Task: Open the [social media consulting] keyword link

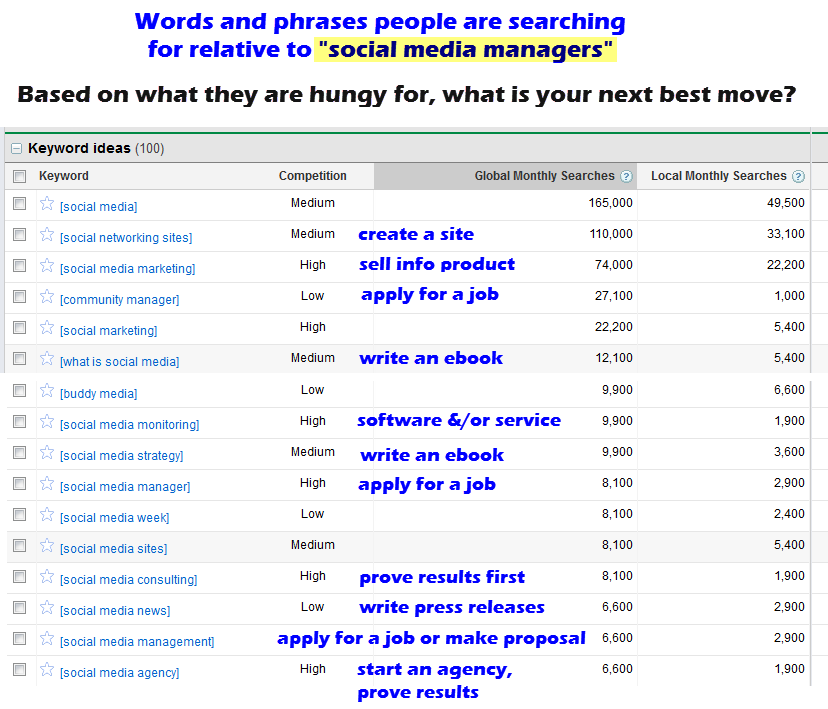Action: point(128,580)
